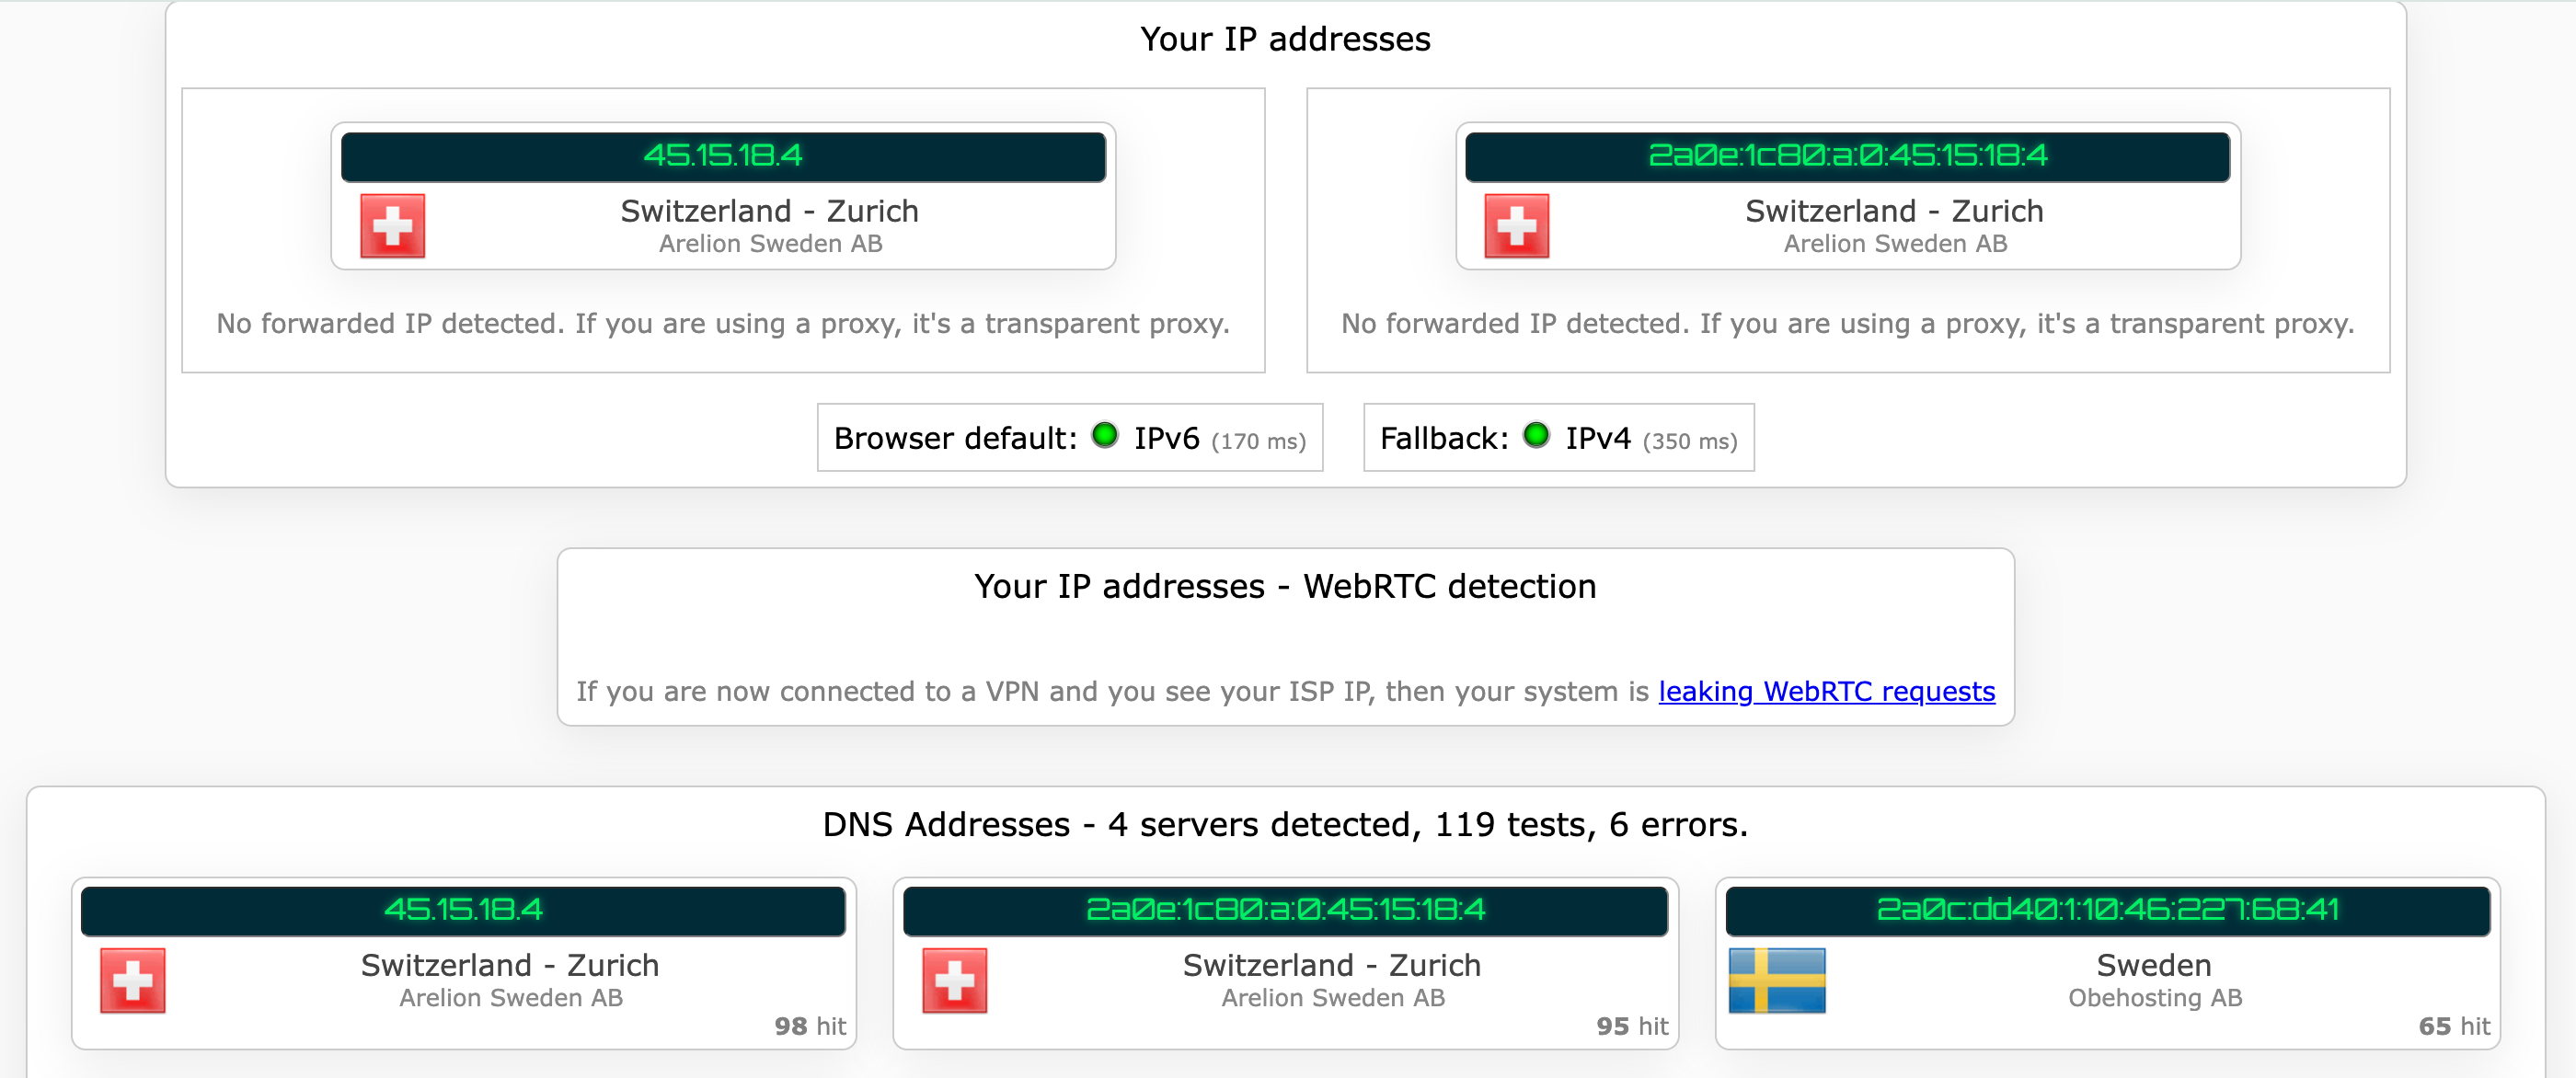The width and height of the screenshot is (2576, 1078).
Task: Click the Arelion Sweden AB ISP label
Action: (x=771, y=243)
